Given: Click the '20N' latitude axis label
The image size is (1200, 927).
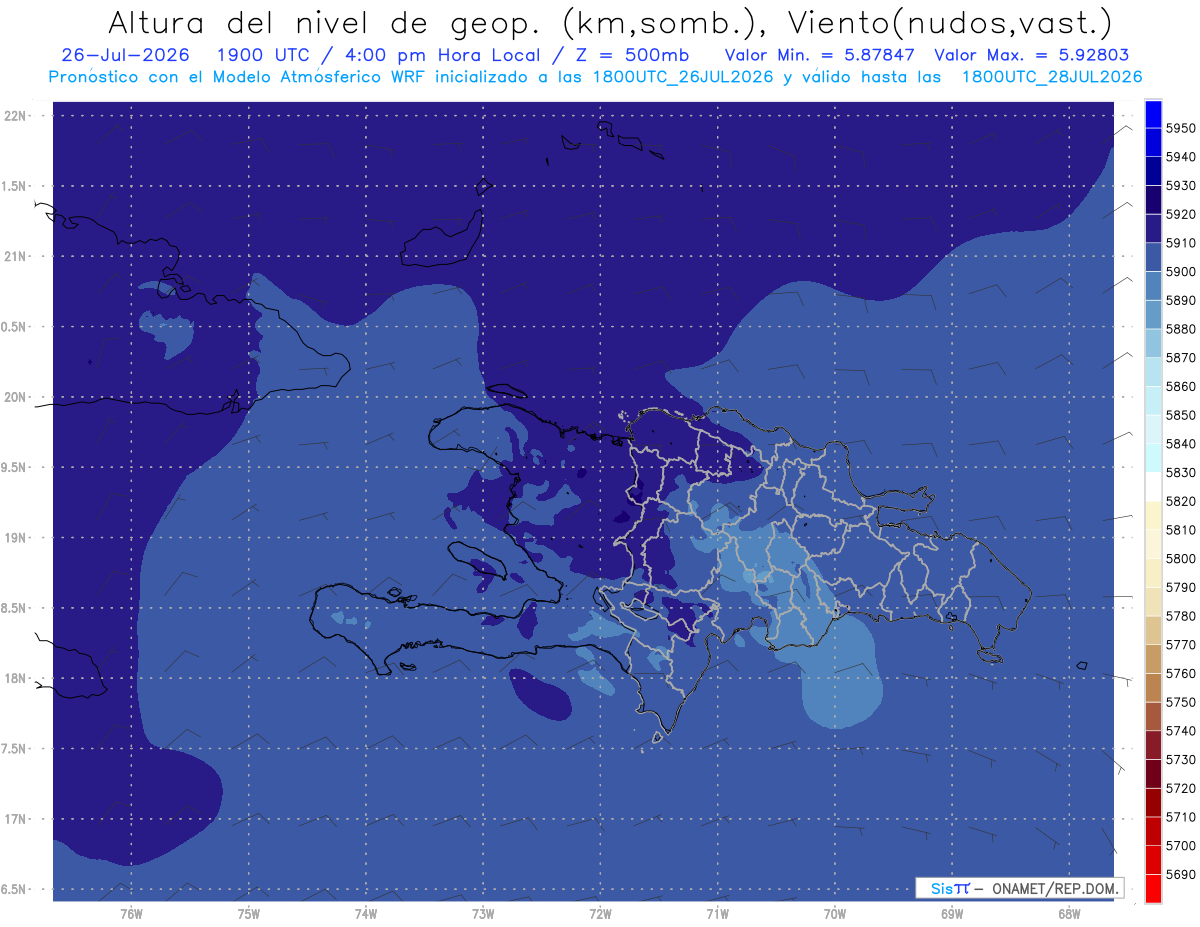Looking at the screenshot, I should tap(16, 397).
